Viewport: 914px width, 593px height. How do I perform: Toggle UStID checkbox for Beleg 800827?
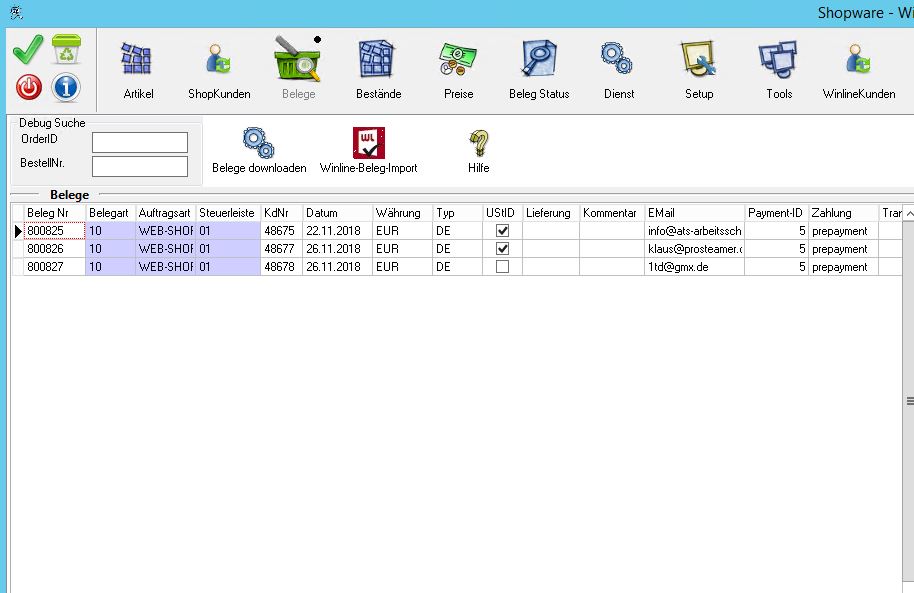coord(502,267)
